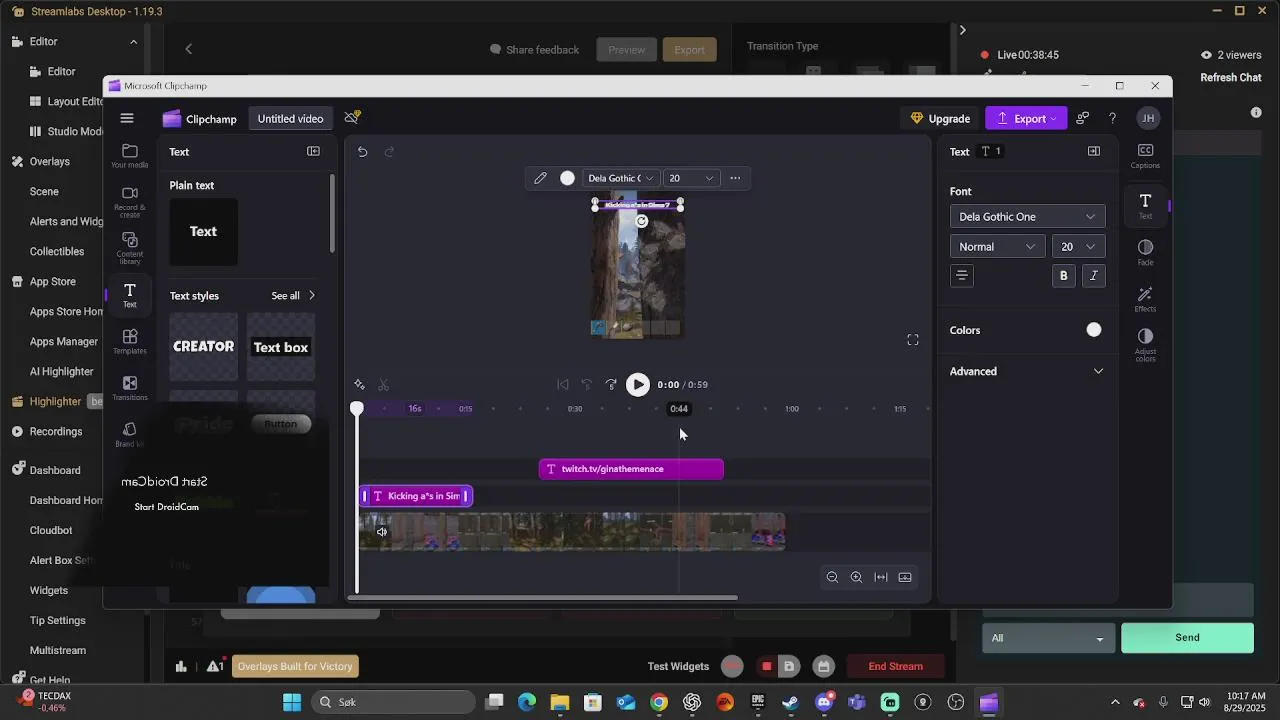Undo the last edit
This screenshot has width=1280, height=720.
pyautogui.click(x=362, y=152)
